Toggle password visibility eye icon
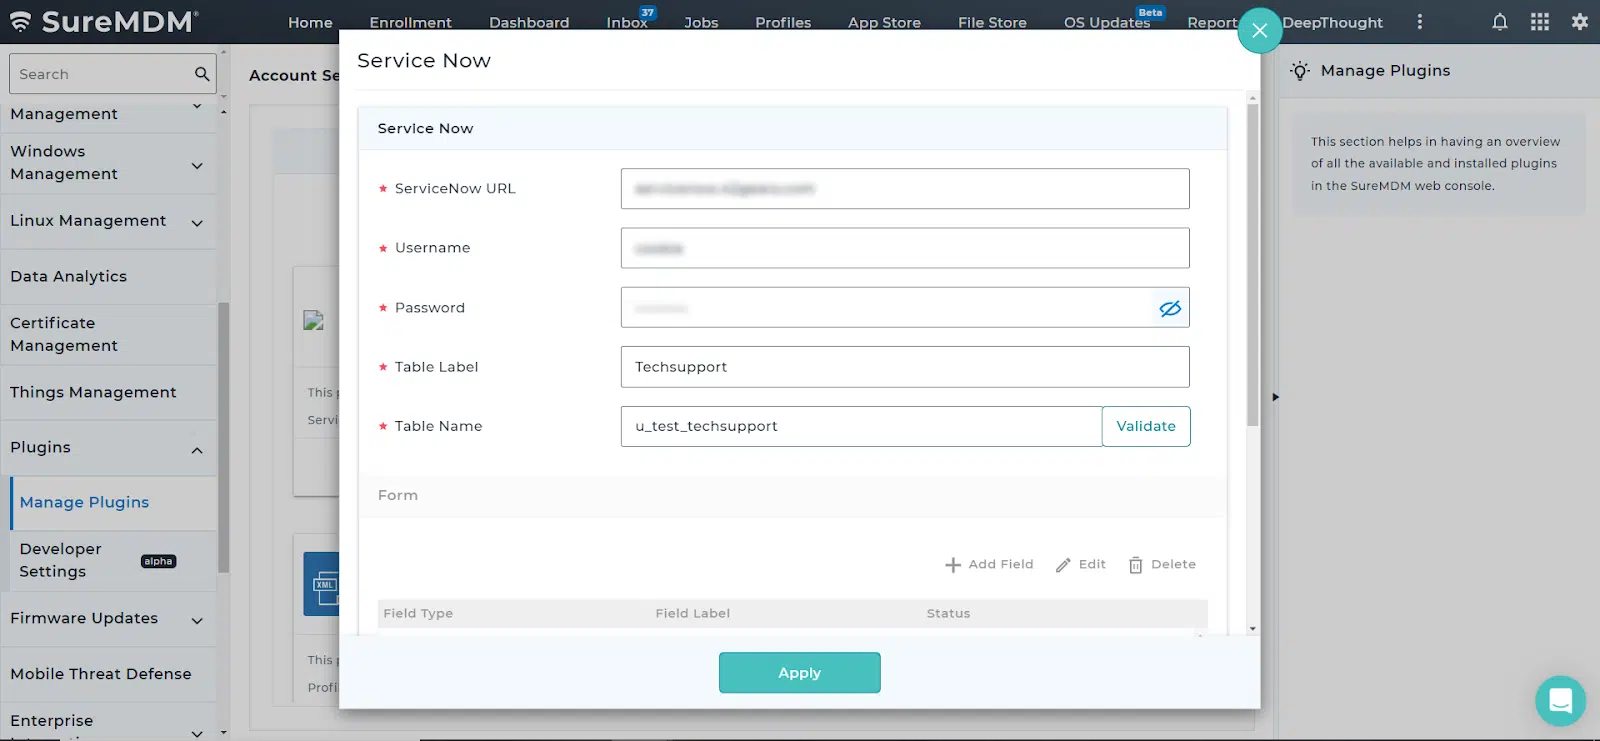 [x=1170, y=308]
